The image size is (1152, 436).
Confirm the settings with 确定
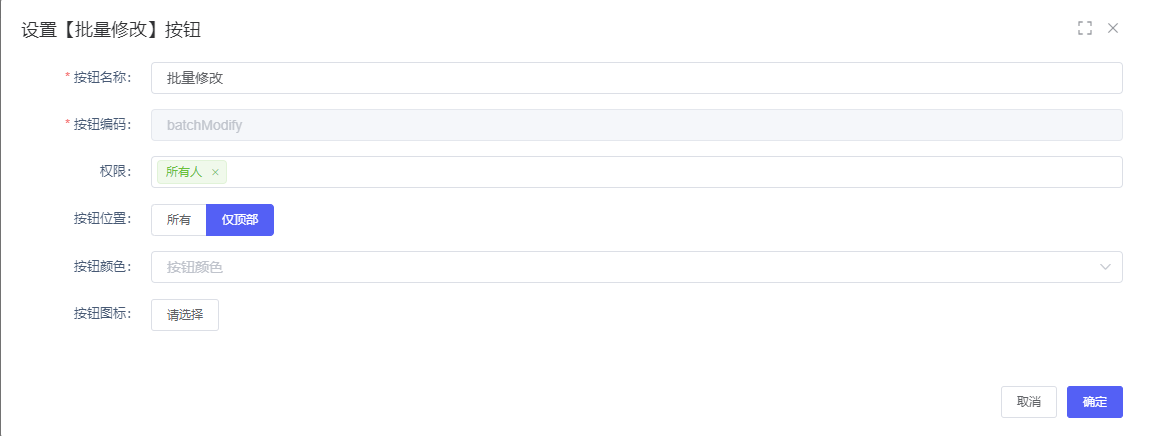1095,402
